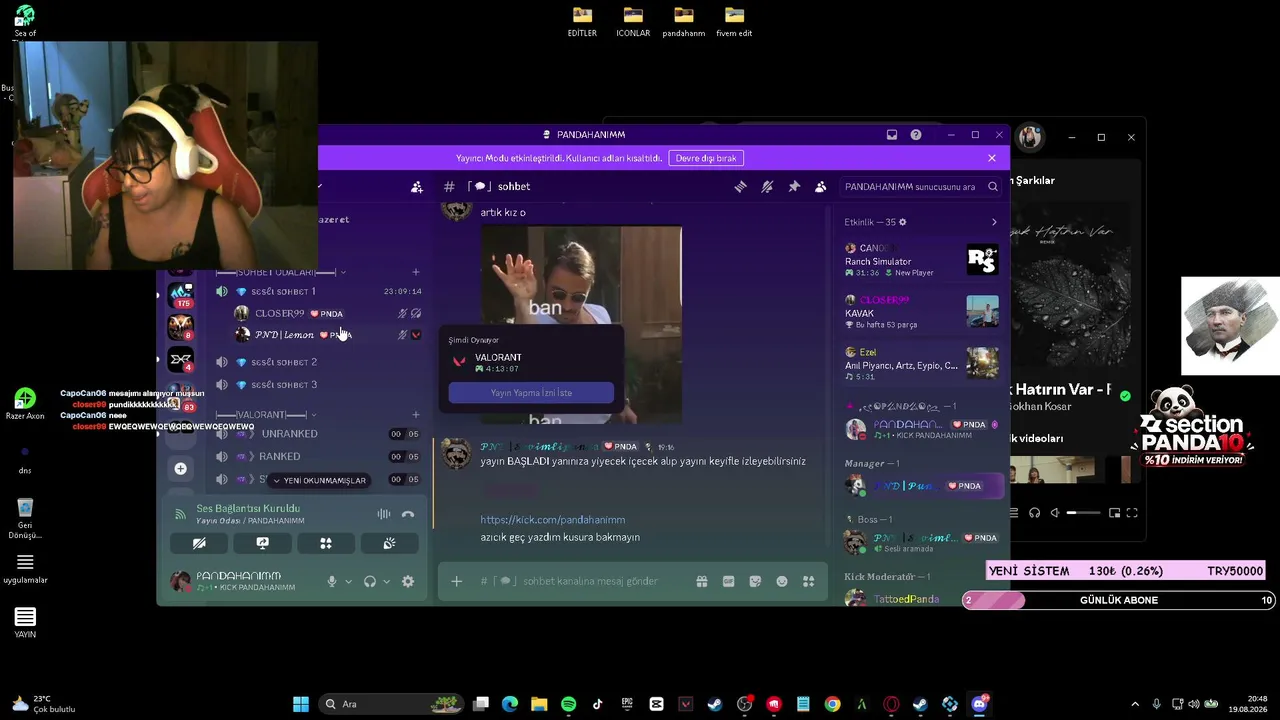Toggle miniplayer icon in music player window
The height and width of the screenshot is (720, 1280).
(1114, 513)
